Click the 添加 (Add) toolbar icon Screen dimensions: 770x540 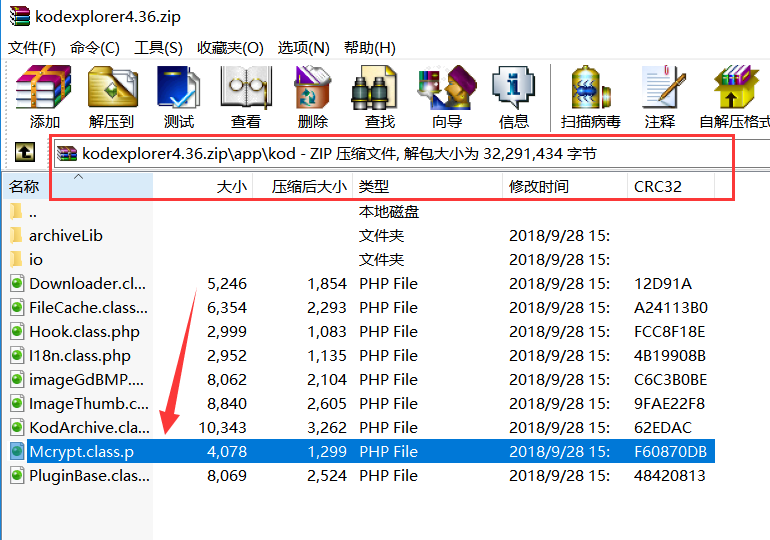click(44, 97)
